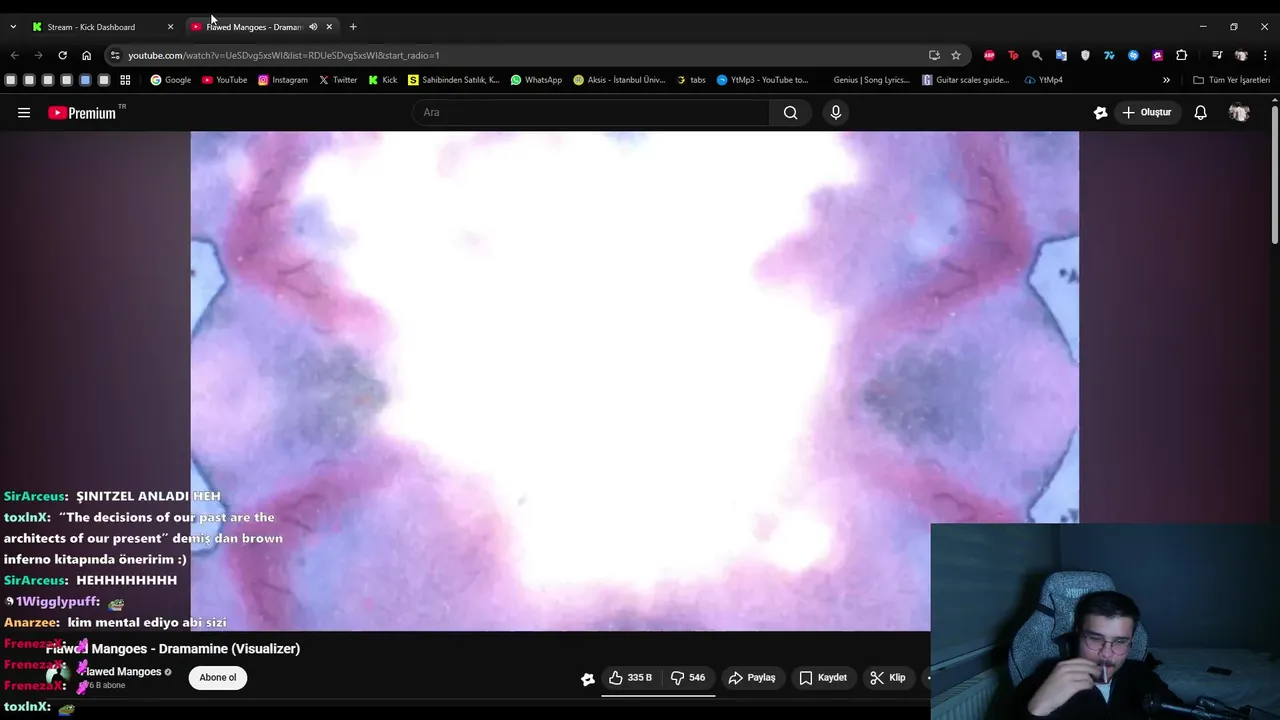Click the Oluştur create button
Screen dimensions: 1280x720
(1146, 113)
